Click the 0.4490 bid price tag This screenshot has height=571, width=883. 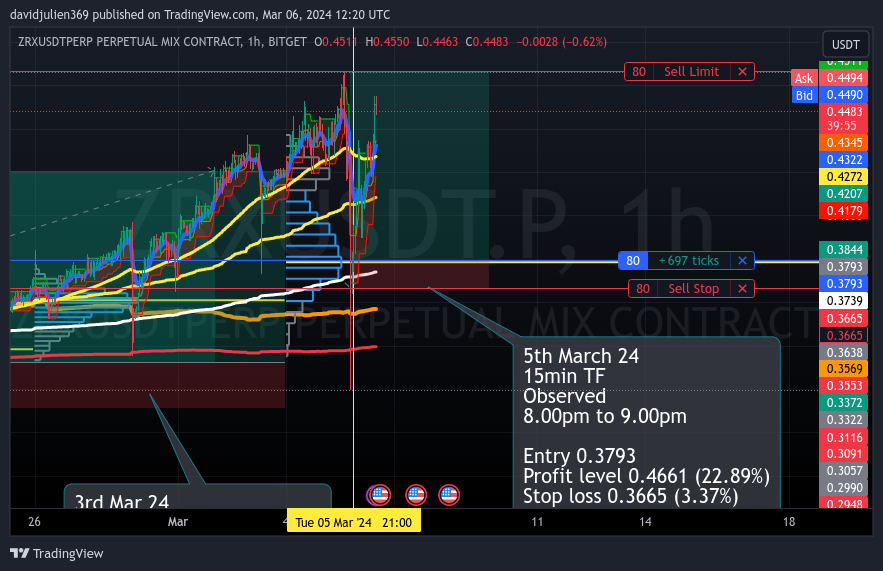[844, 95]
